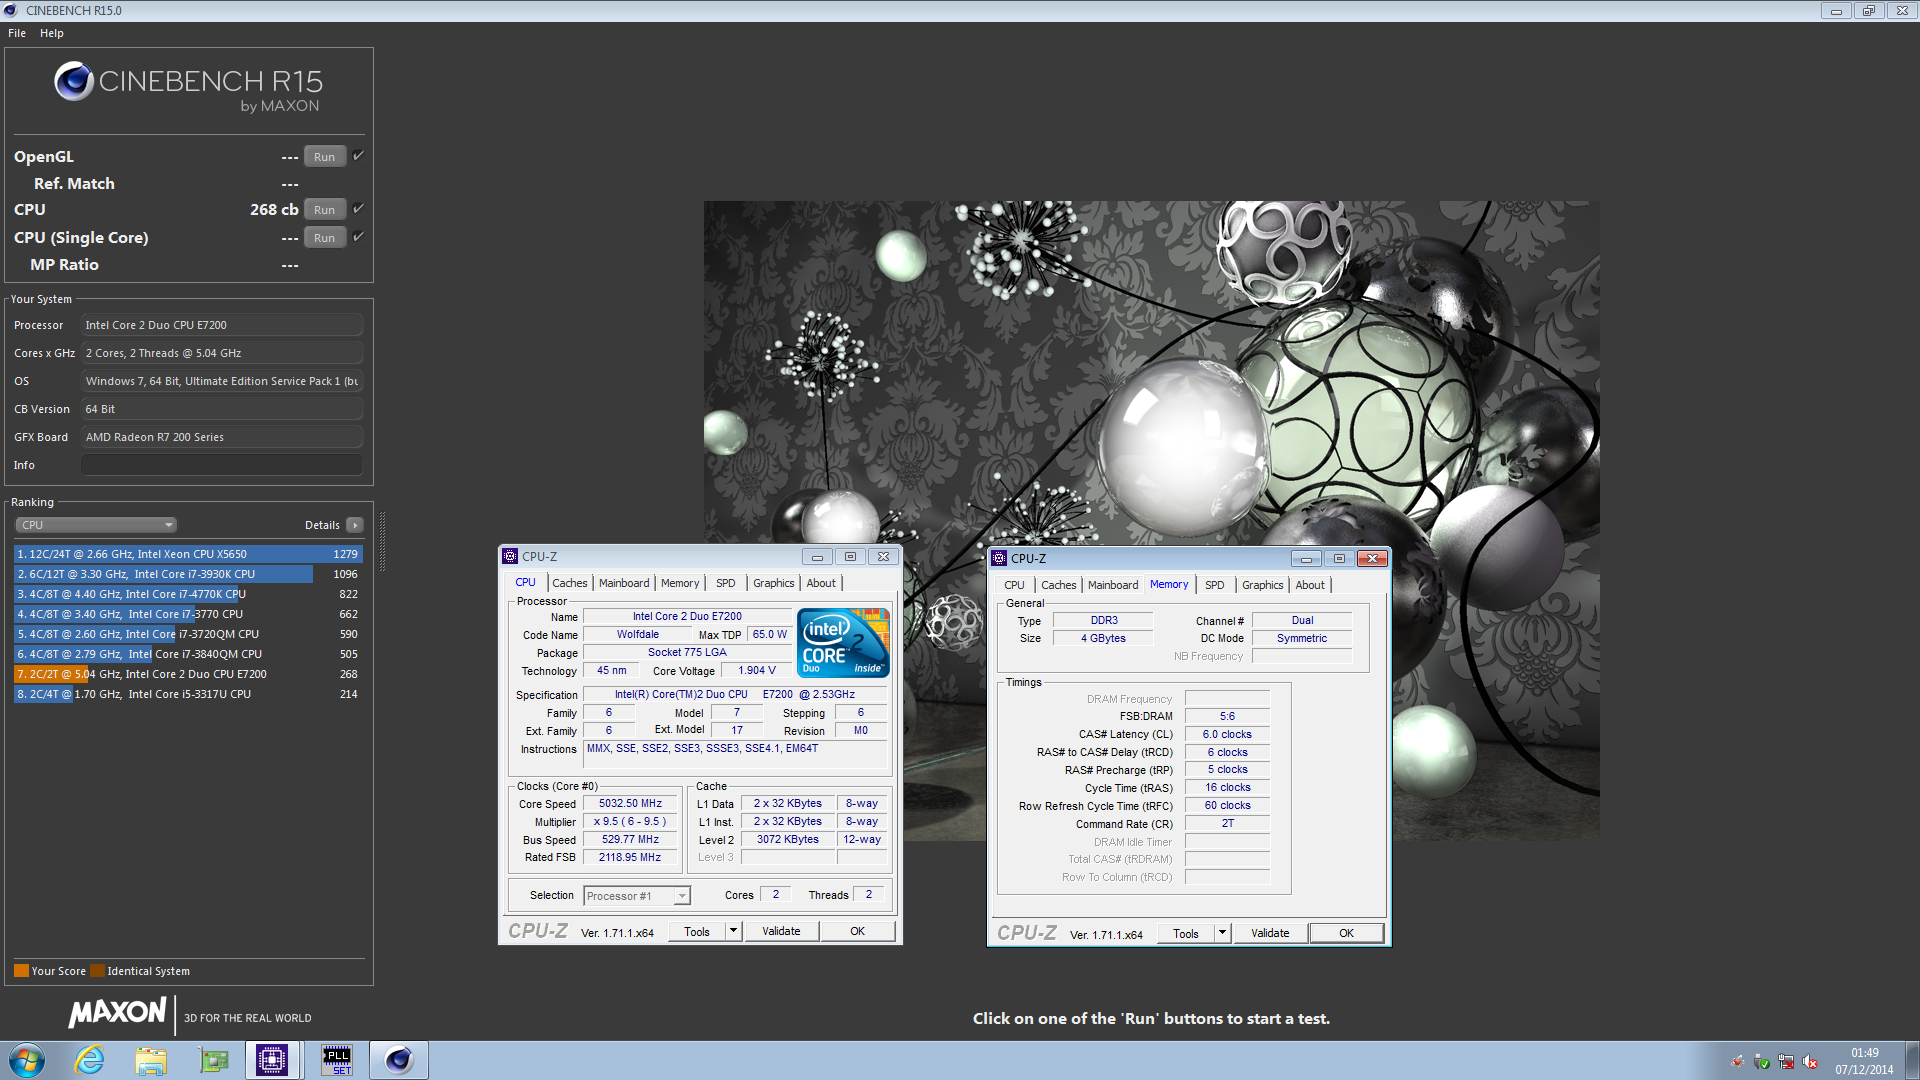The width and height of the screenshot is (1920, 1080).
Task: Open Tools dropdown arrow in left CPU-Z
Action: [x=733, y=931]
